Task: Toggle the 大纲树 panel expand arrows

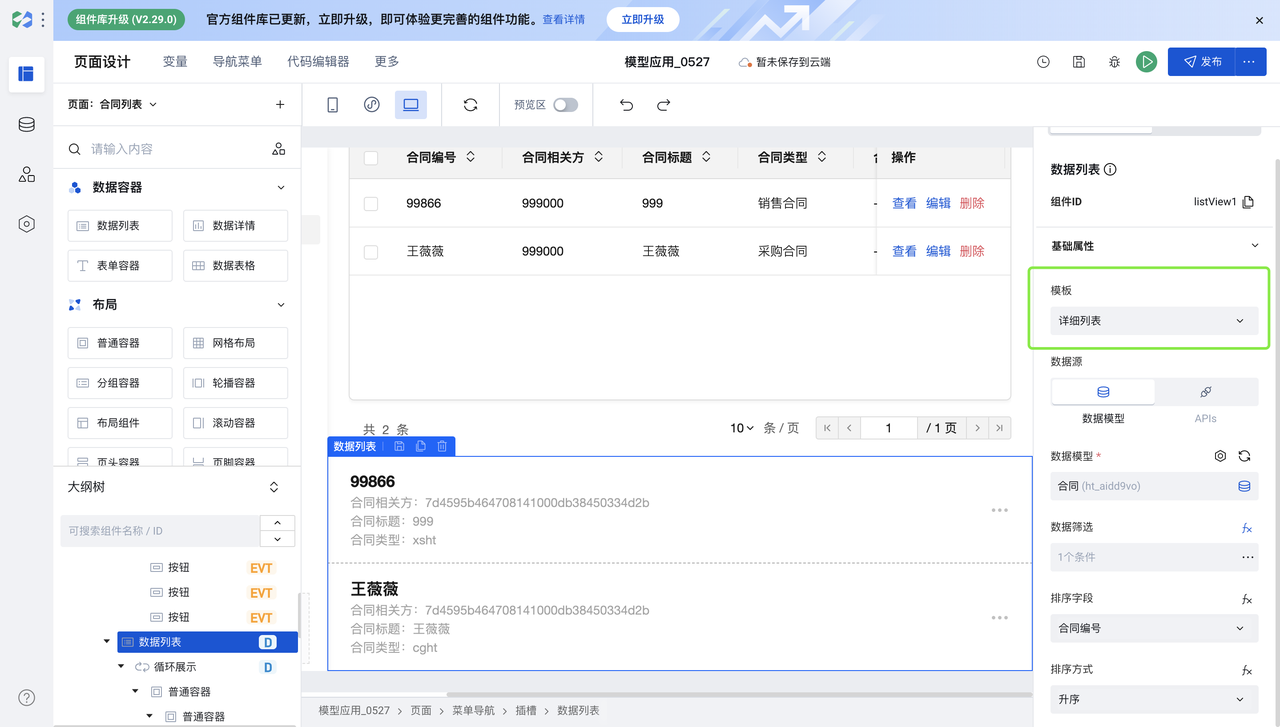Action: [x=274, y=488]
